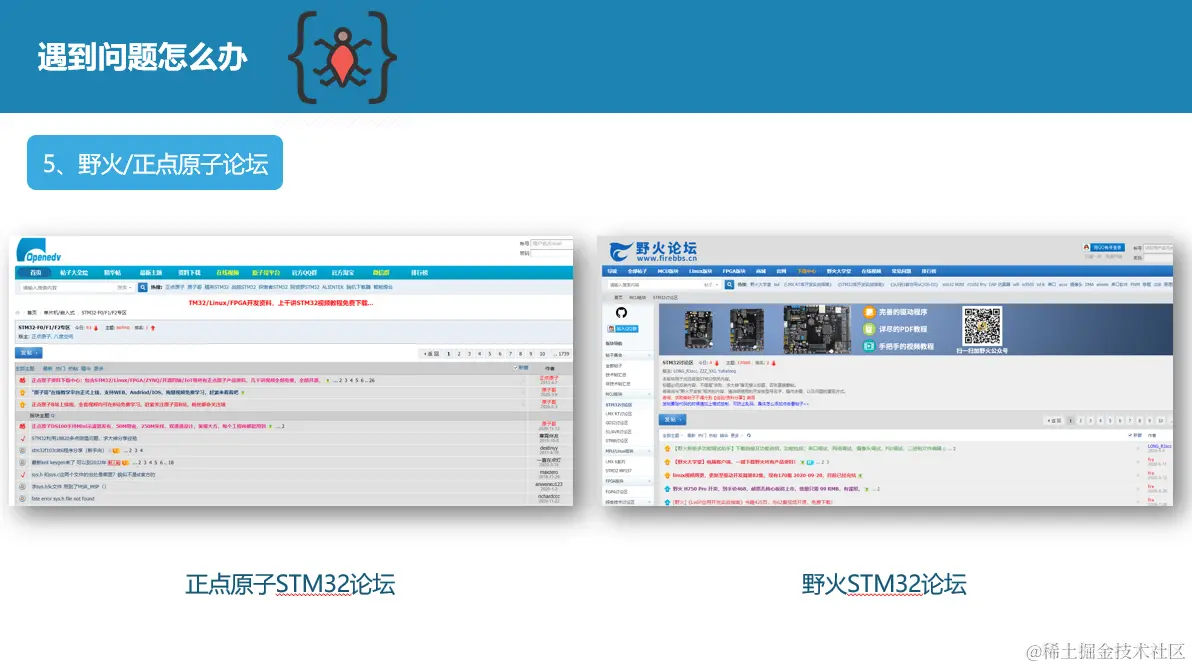This screenshot has width=1192, height=668.
Task: Click the 野火论坛 firebbs logo
Action: pyautogui.click(x=653, y=251)
